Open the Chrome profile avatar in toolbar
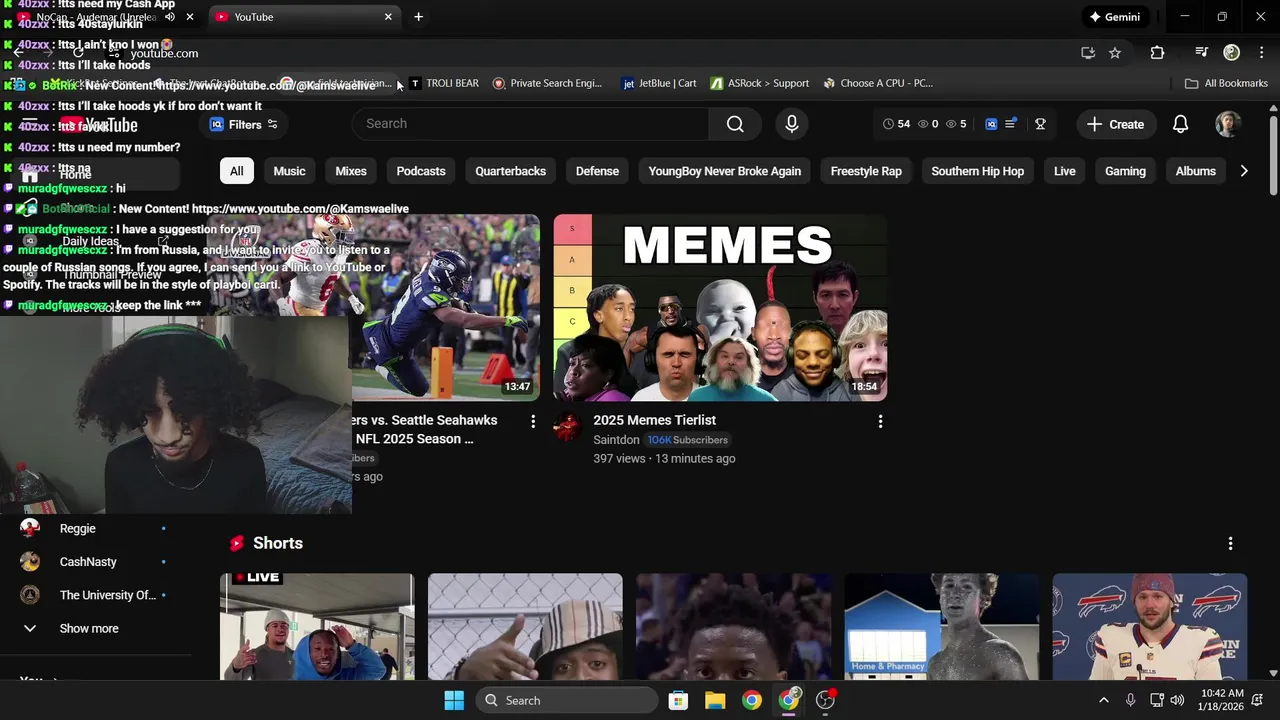This screenshot has width=1280, height=720. point(1232,53)
